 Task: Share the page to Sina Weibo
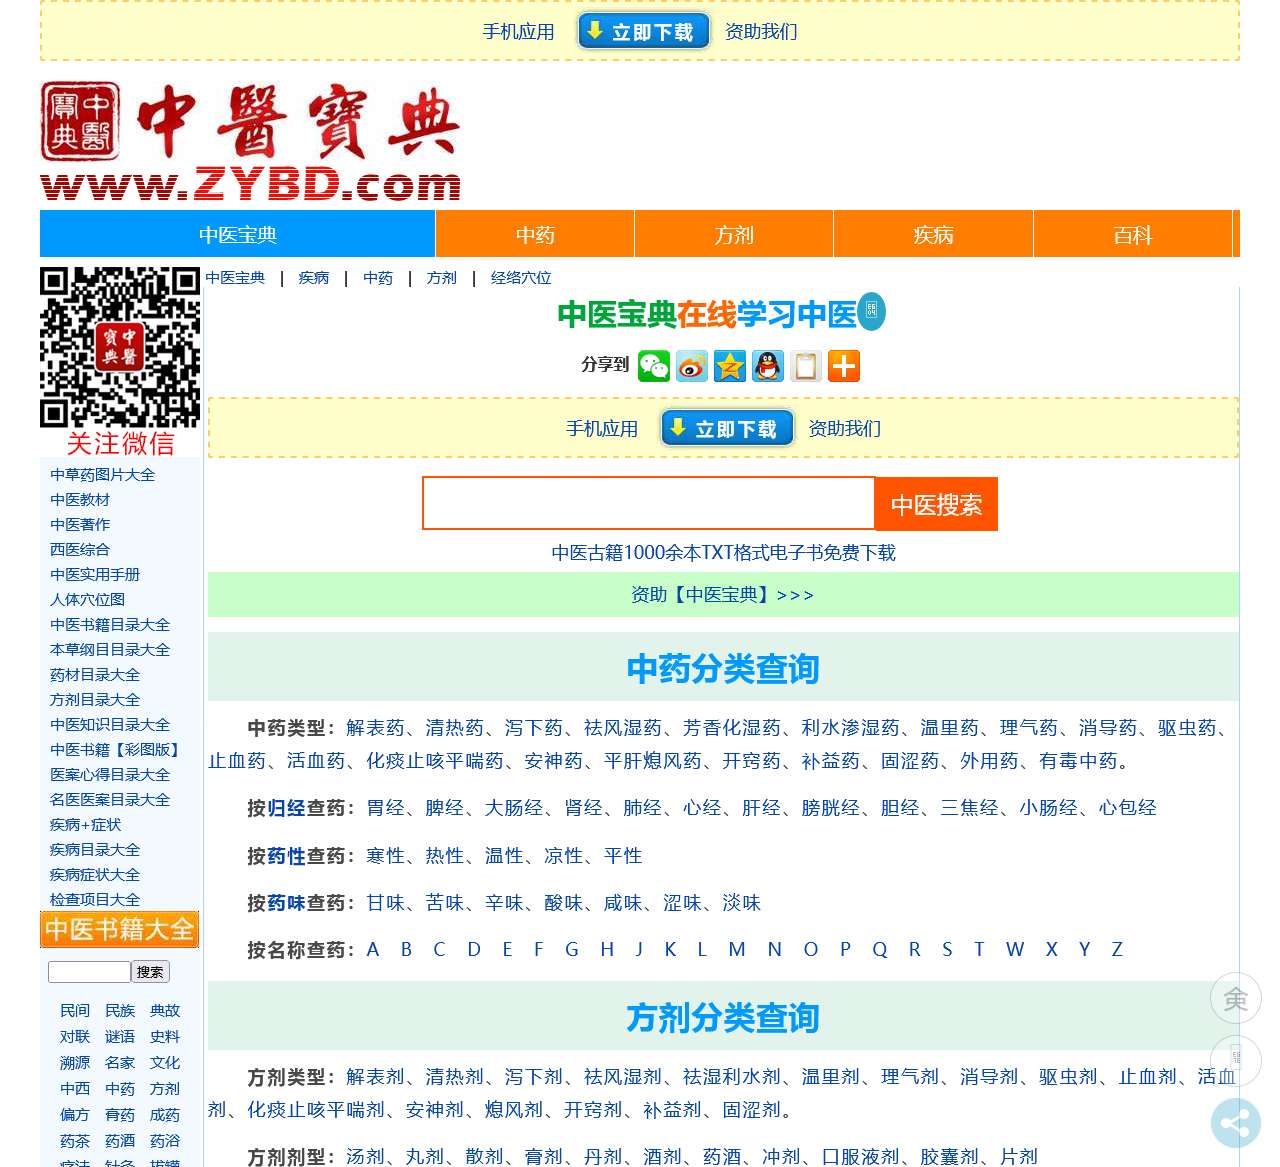tap(693, 366)
